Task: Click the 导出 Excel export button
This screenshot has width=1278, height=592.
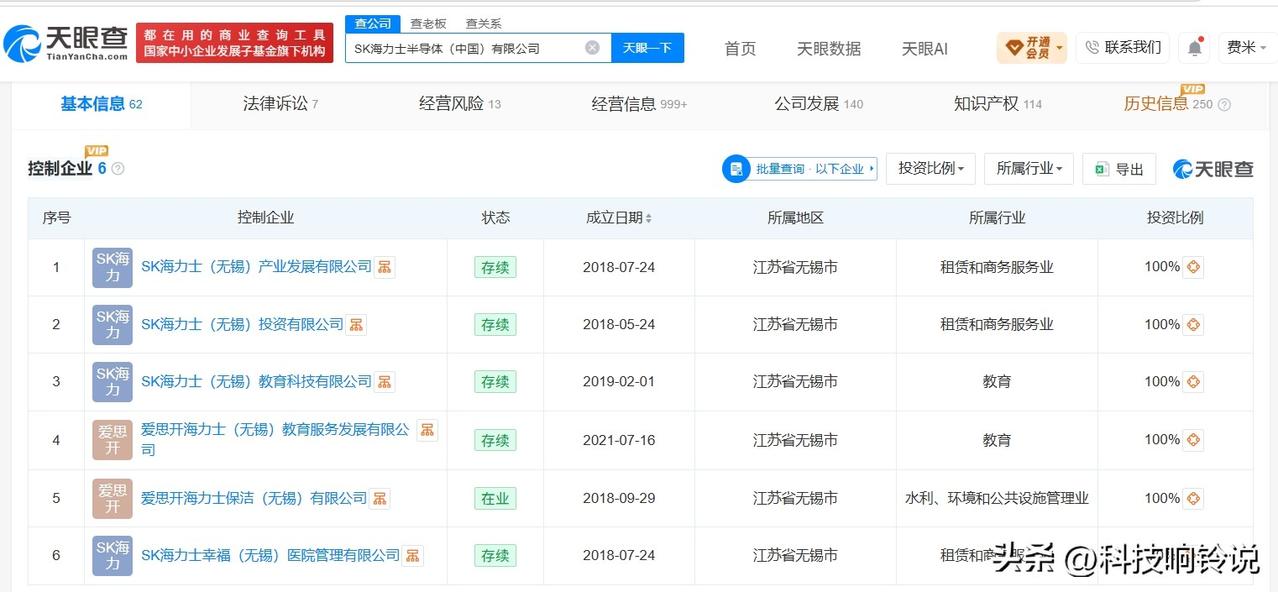Action: point(1119,169)
